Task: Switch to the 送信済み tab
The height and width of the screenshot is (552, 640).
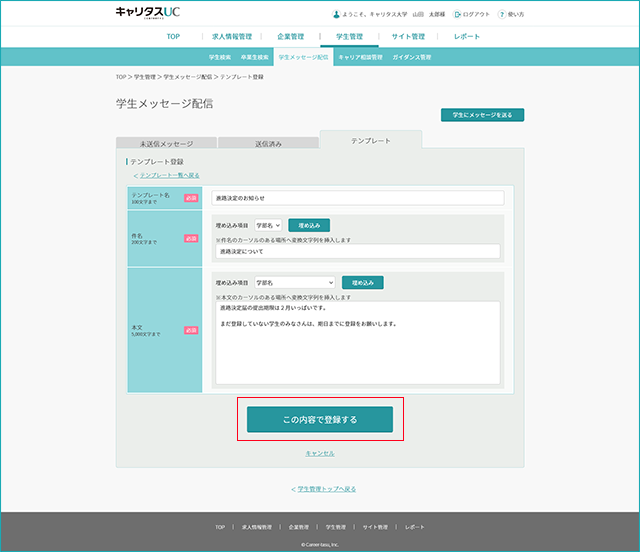Action: tap(268, 143)
